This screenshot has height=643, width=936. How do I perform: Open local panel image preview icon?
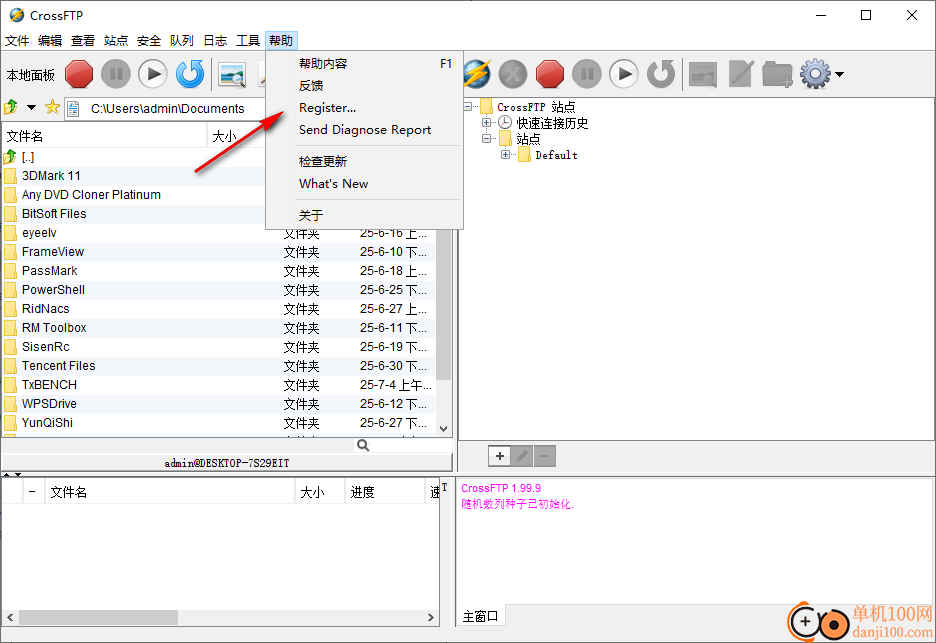[232, 75]
